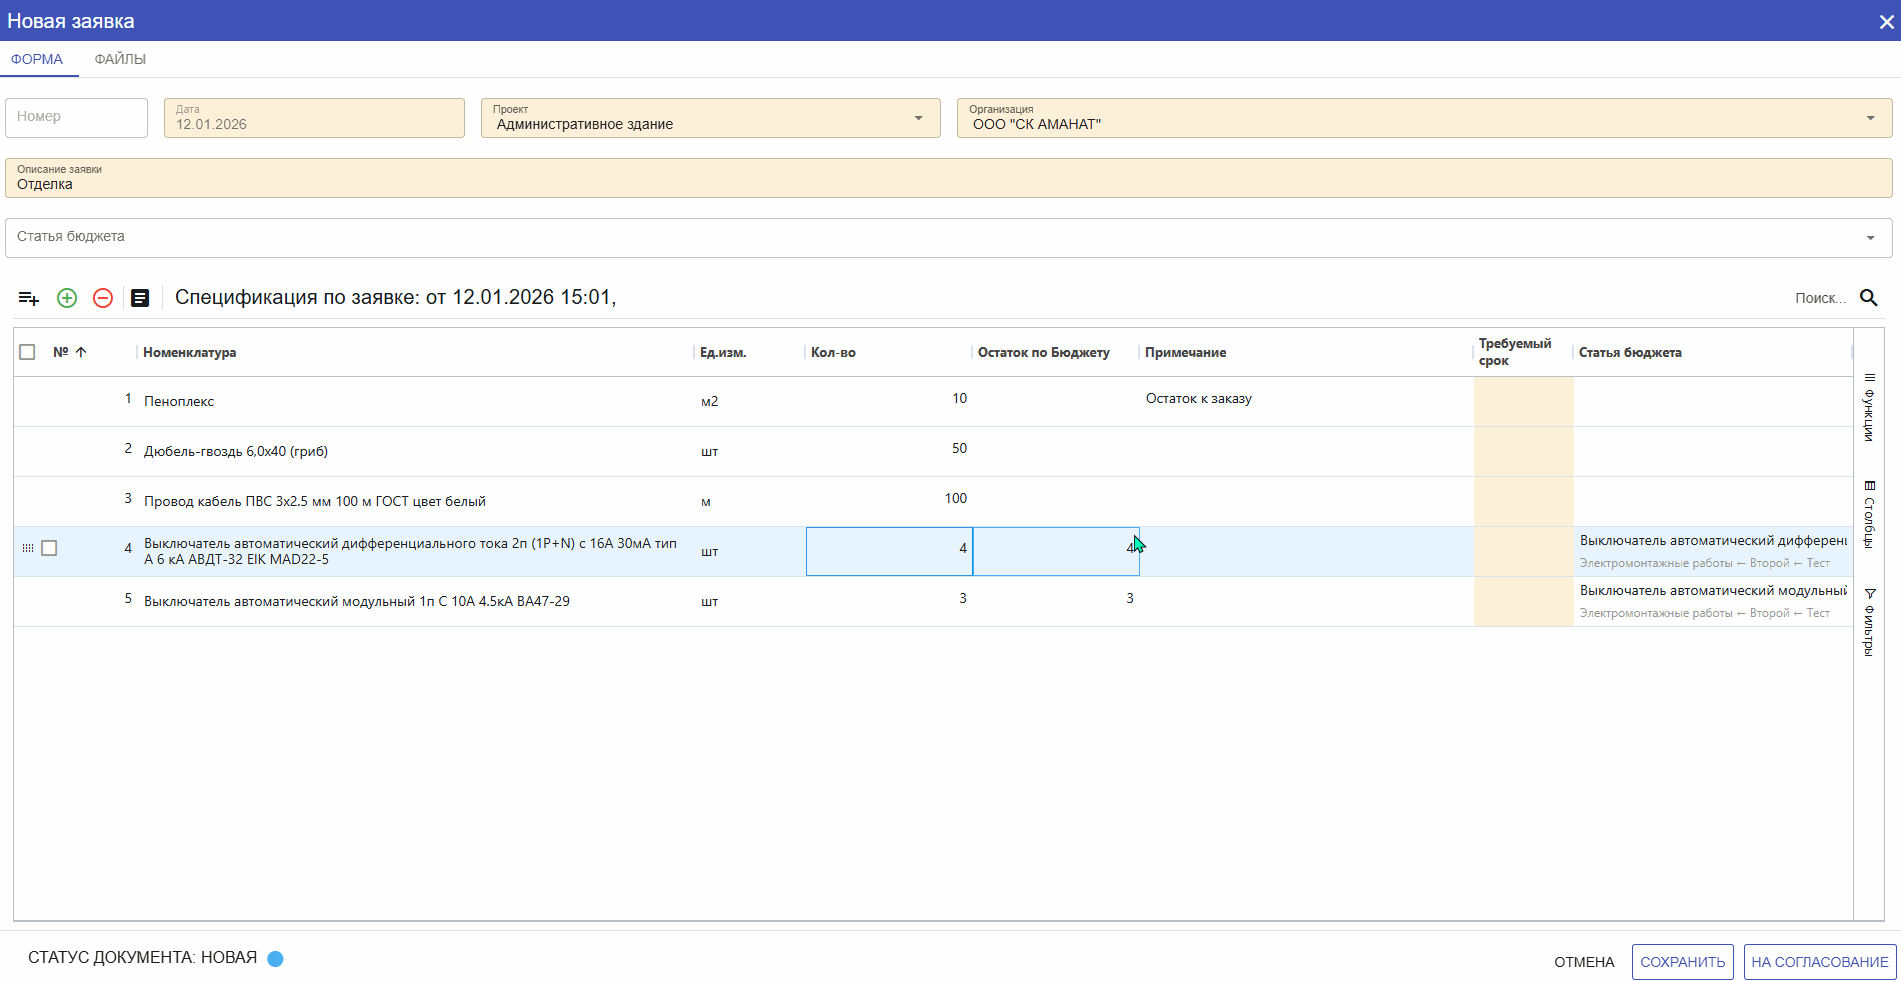Expand the Организация dropdown
This screenshot has width=1901, height=981.
point(1870,118)
